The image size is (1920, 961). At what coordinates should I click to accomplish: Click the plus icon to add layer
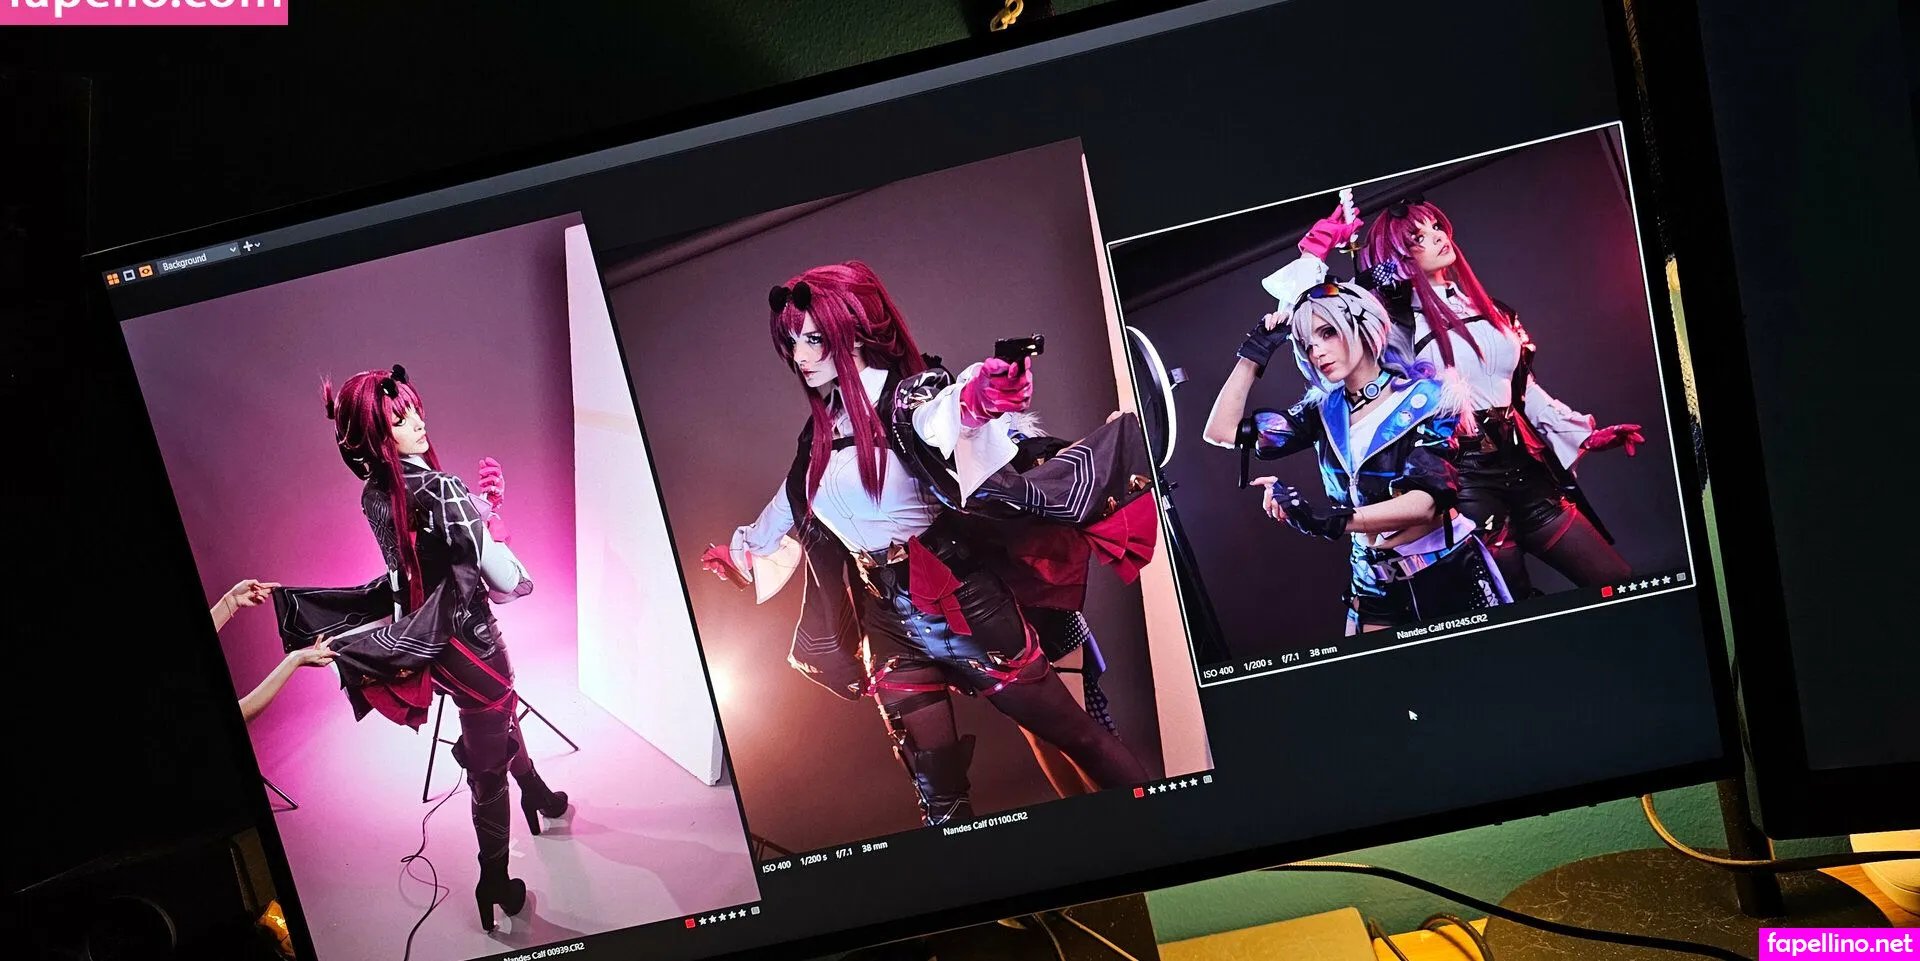247,246
